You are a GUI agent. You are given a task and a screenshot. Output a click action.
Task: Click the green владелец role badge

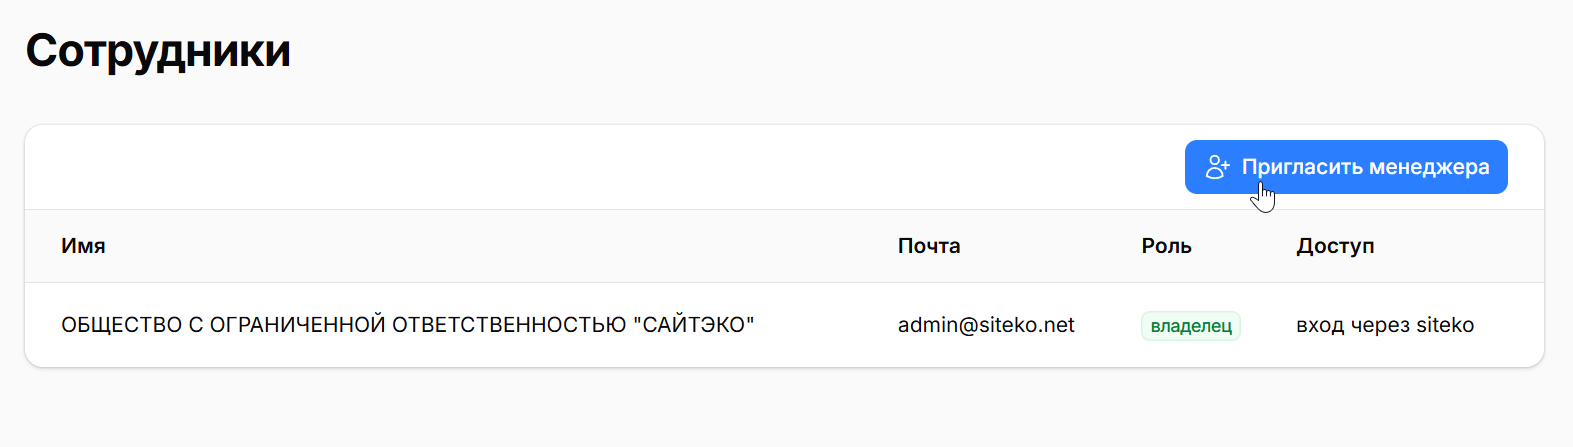click(x=1191, y=326)
